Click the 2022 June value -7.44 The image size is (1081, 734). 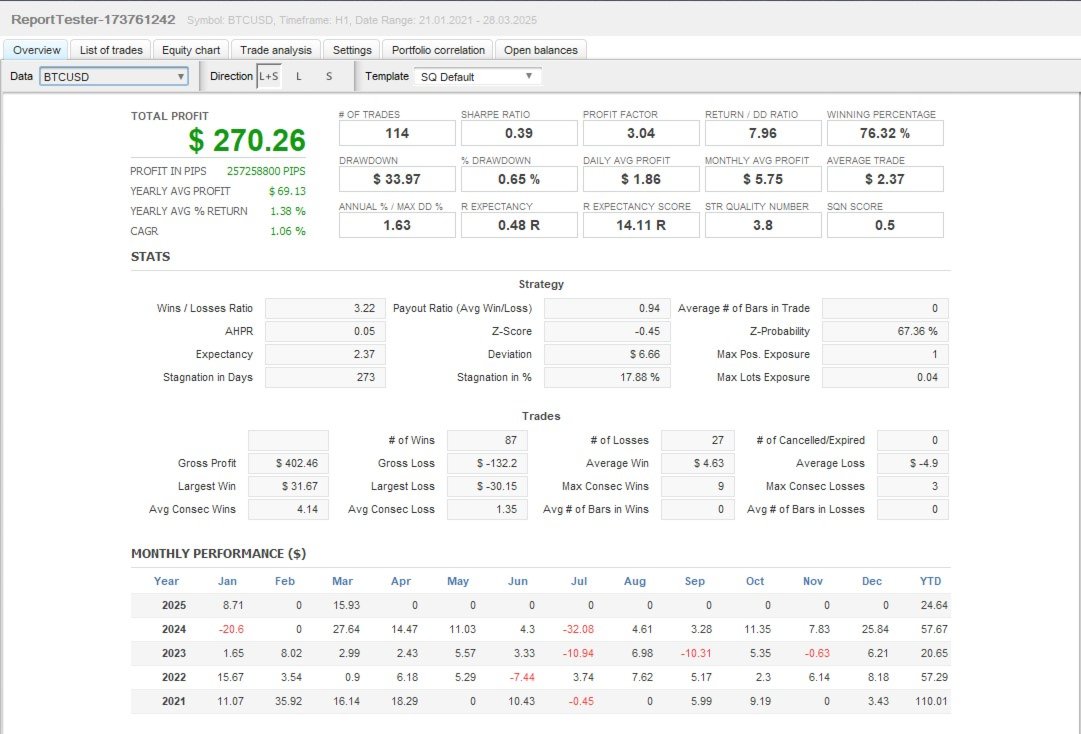[x=522, y=677]
